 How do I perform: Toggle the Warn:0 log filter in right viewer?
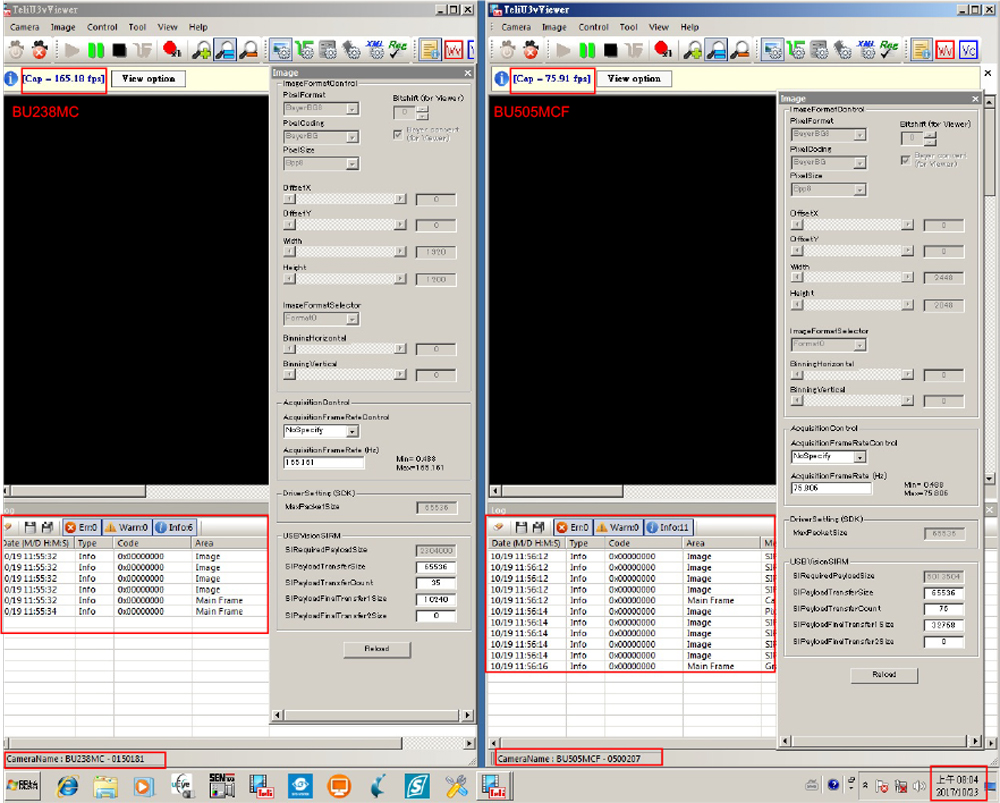(x=617, y=527)
